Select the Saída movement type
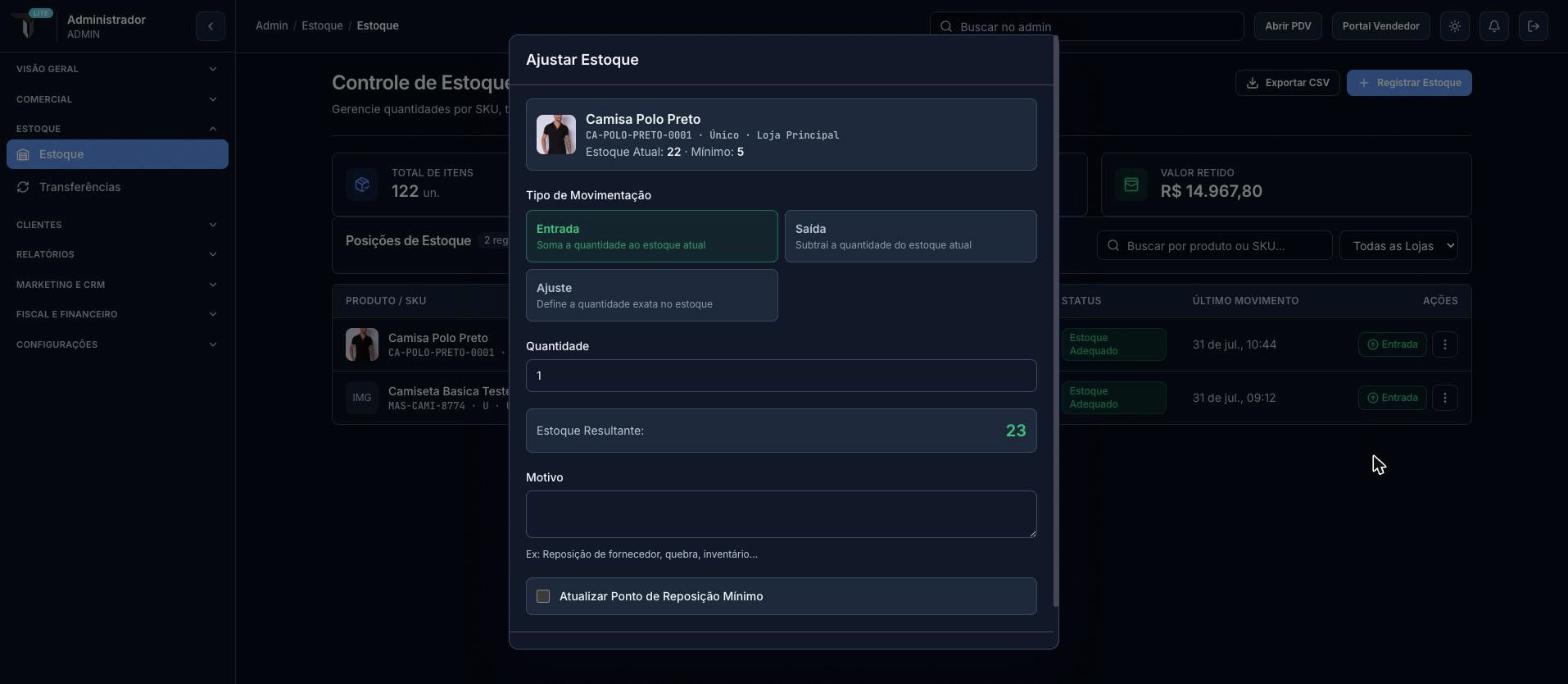The image size is (1568, 684). click(910, 236)
